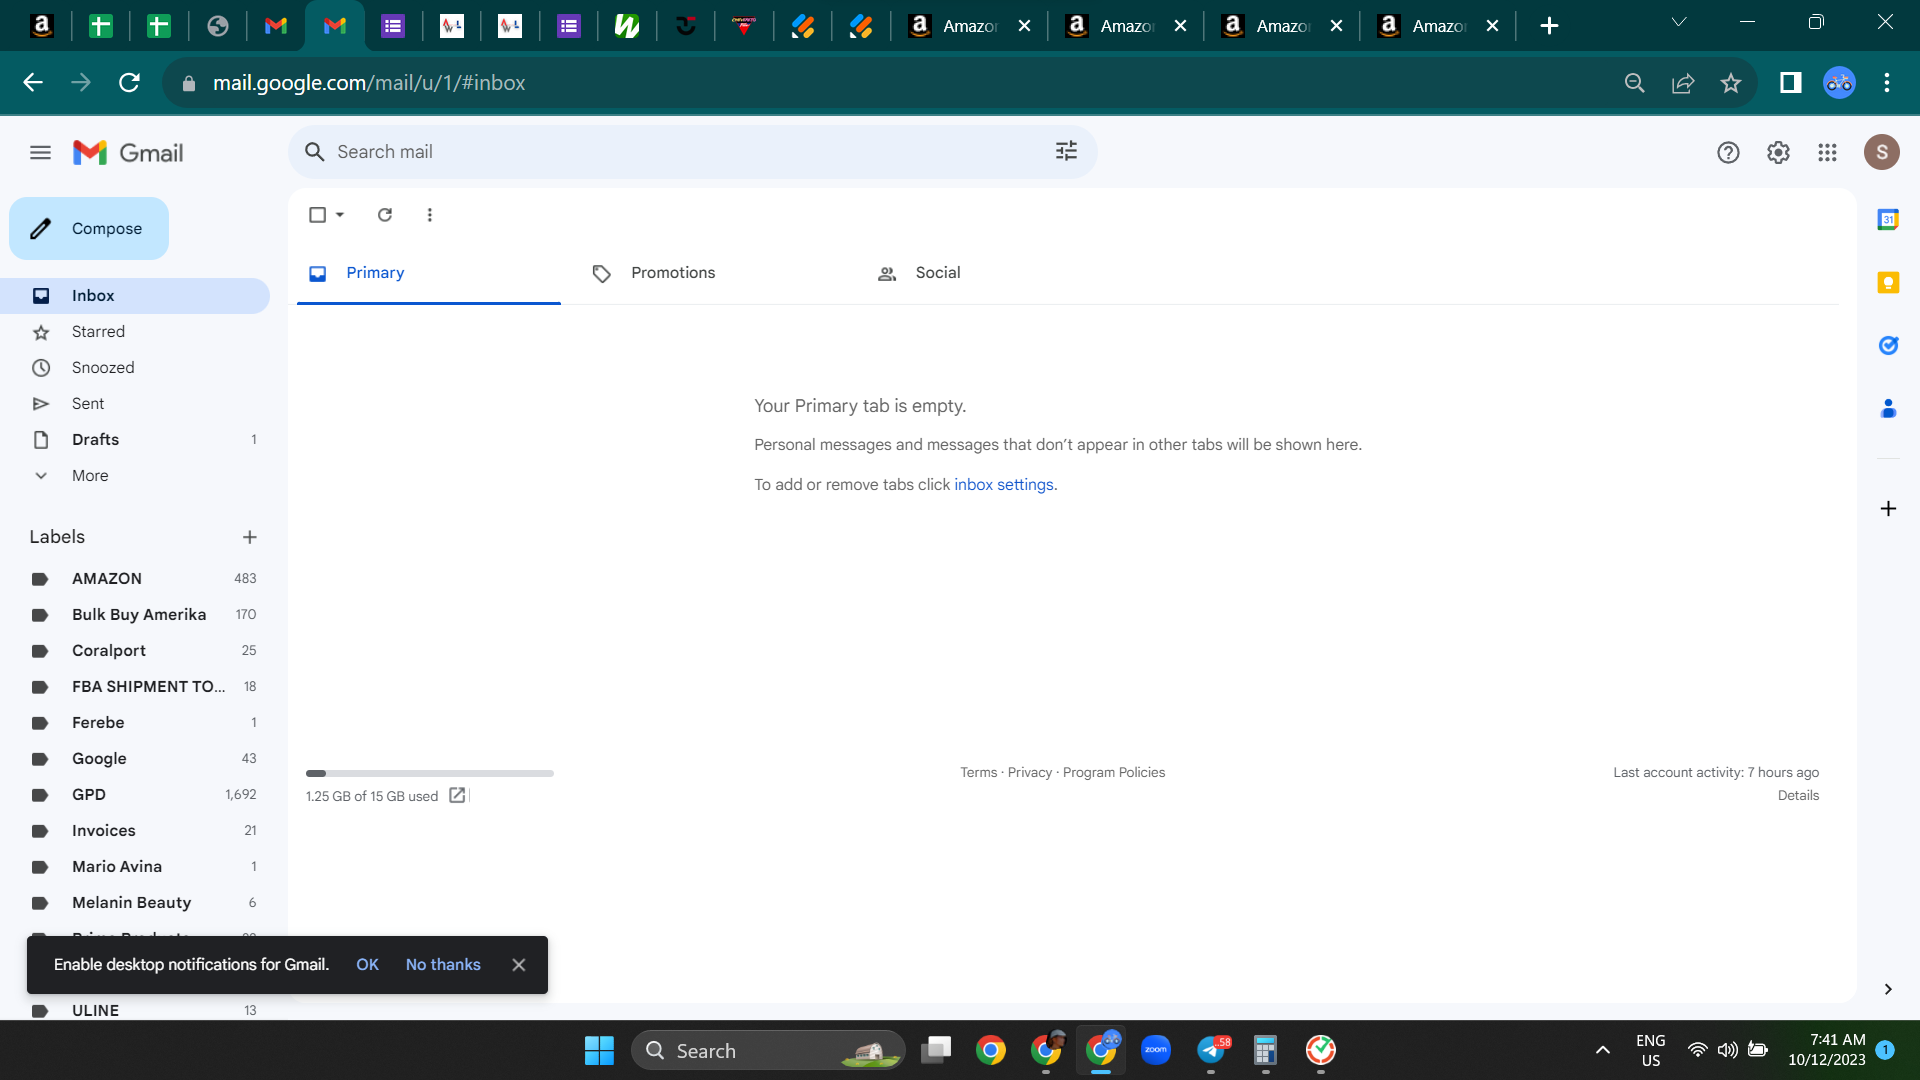Open Chrome three-dot menu
The width and height of the screenshot is (1920, 1080).
click(1887, 83)
